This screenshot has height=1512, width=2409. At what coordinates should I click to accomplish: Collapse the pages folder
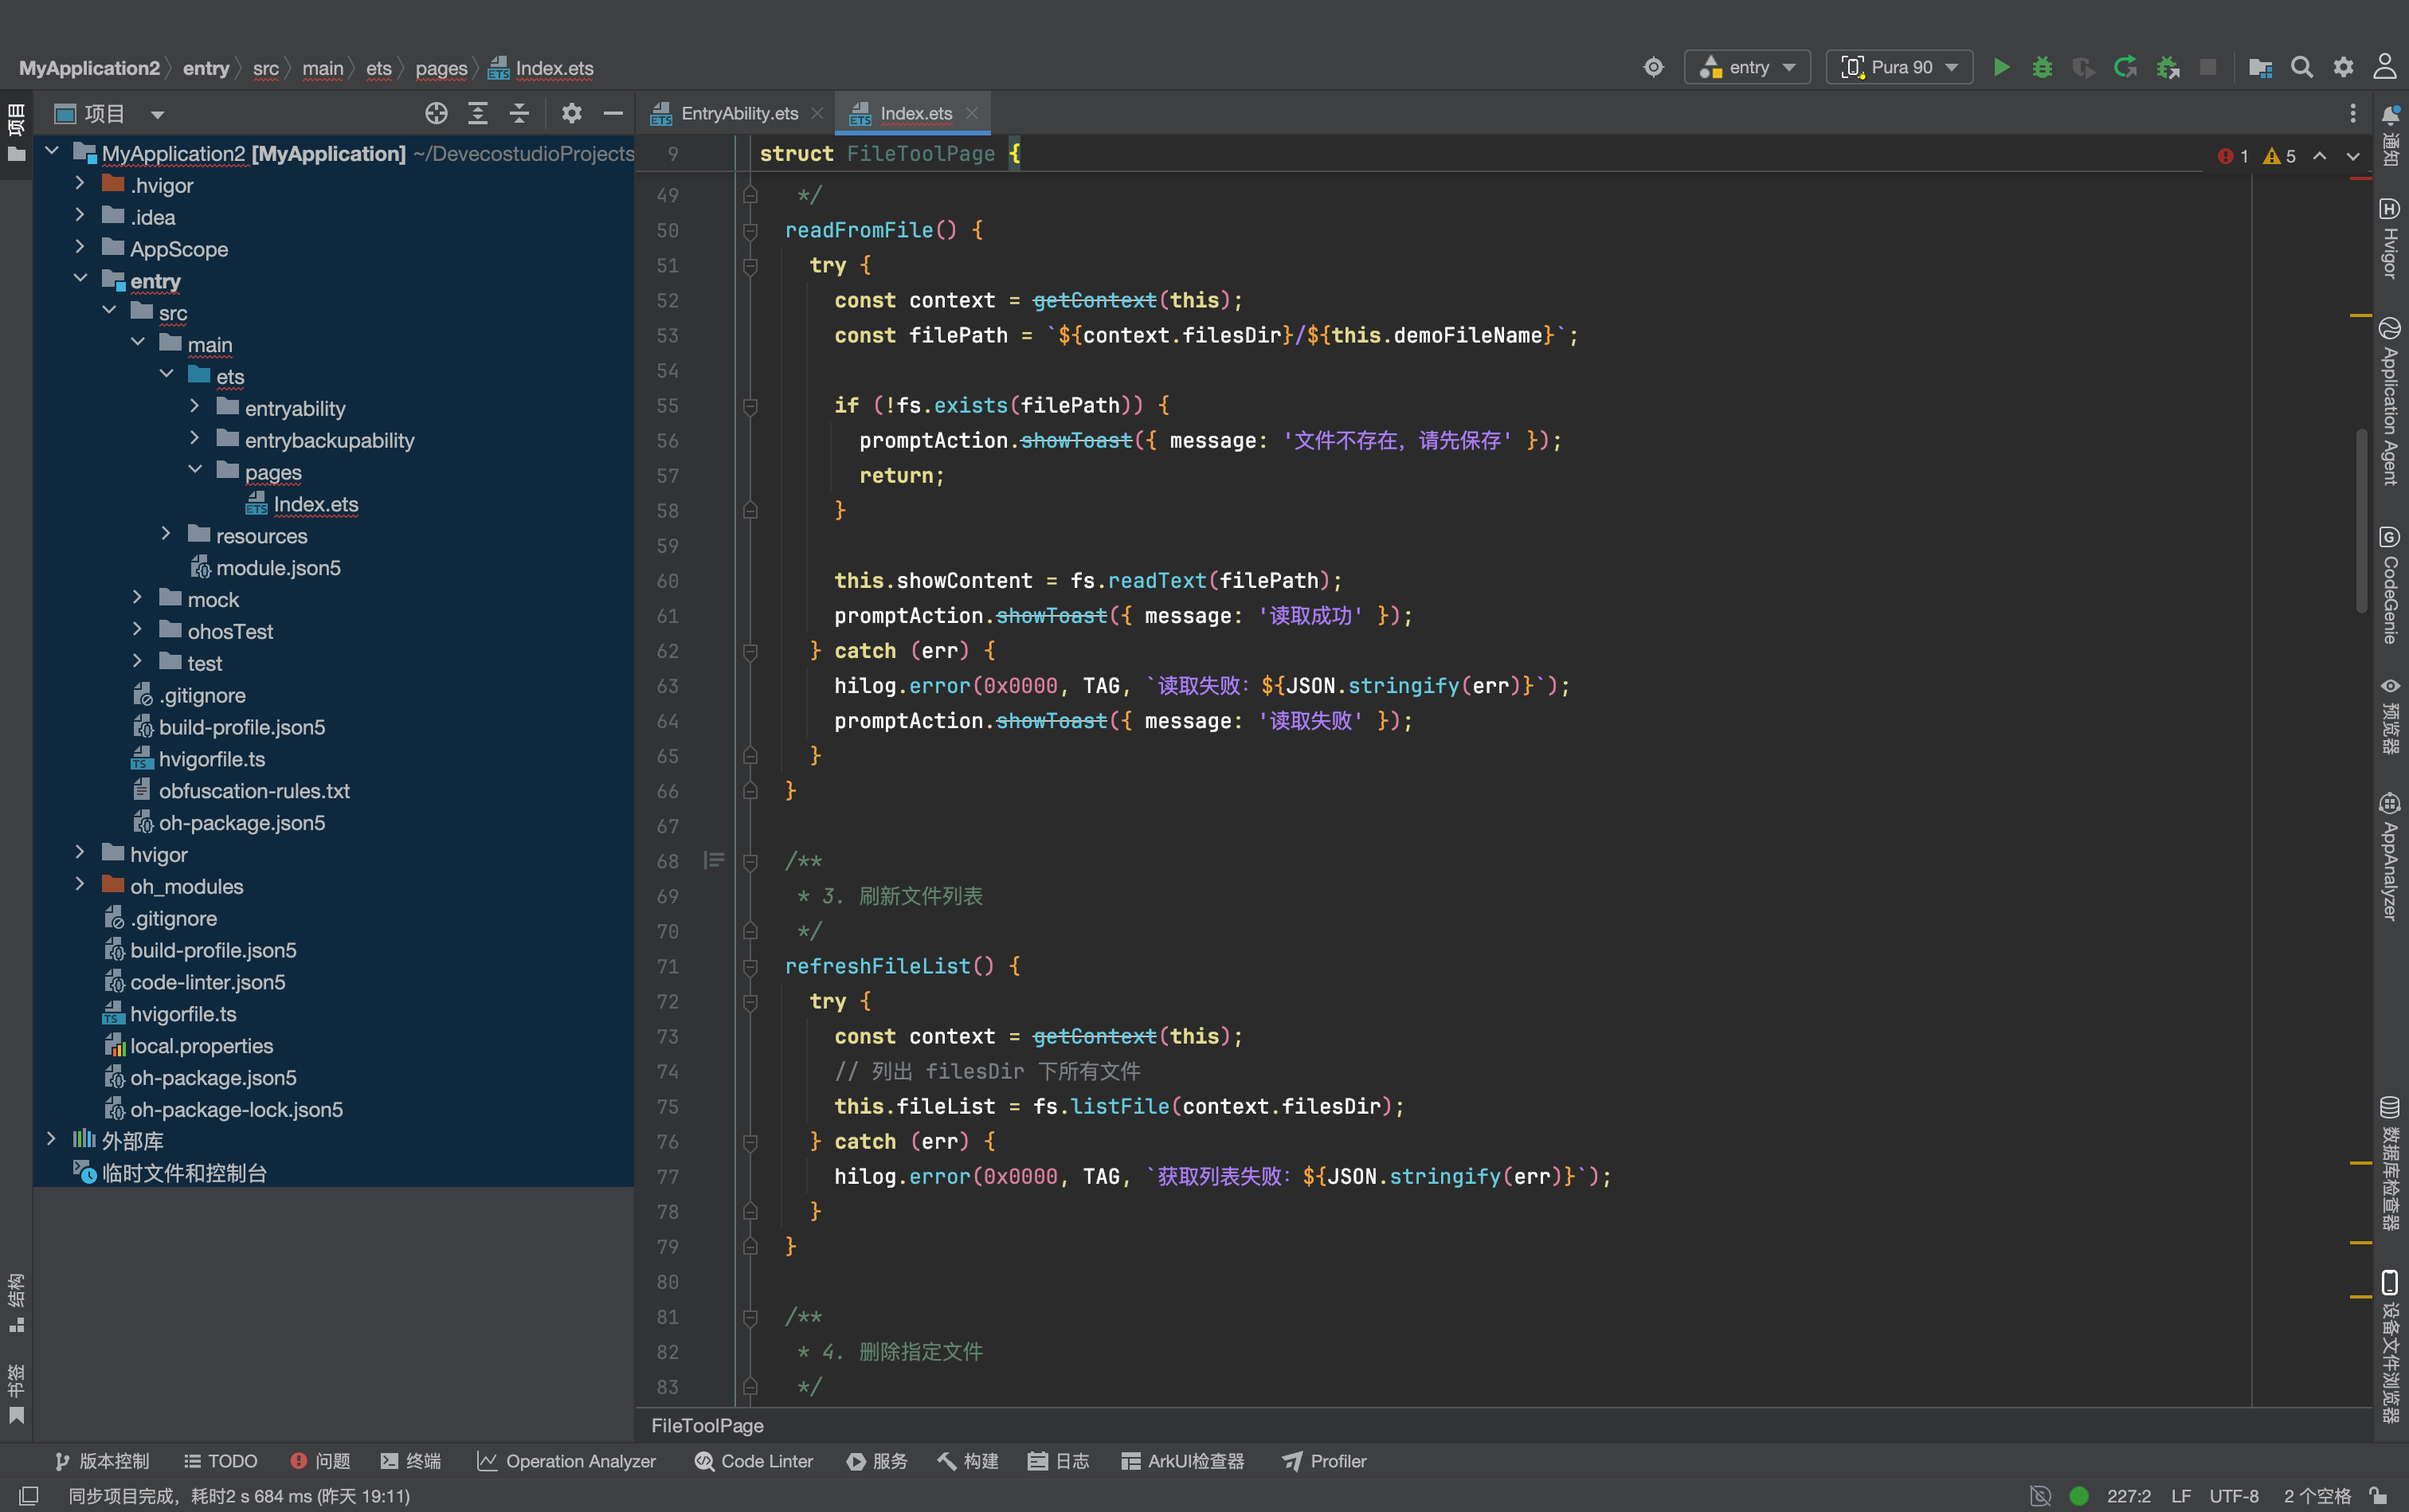195,471
